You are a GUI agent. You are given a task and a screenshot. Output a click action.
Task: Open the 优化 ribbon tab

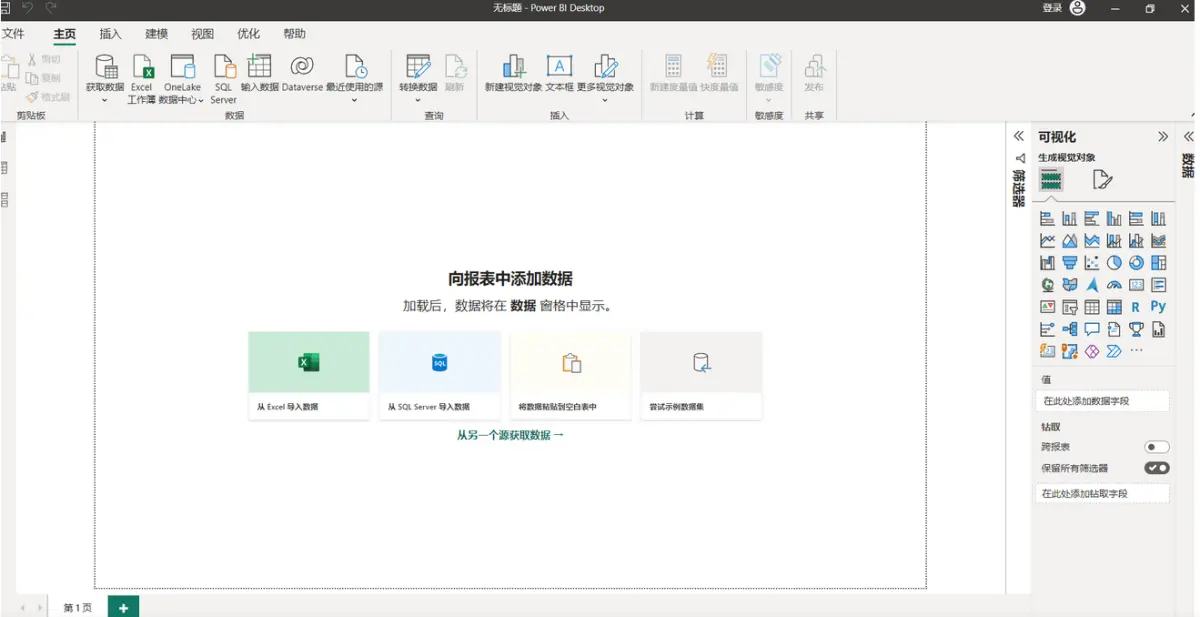[x=248, y=34]
